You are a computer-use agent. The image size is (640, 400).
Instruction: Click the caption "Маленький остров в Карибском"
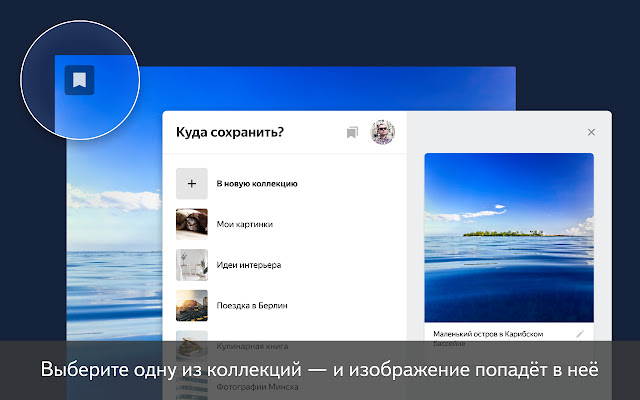[x=488, y=334]
